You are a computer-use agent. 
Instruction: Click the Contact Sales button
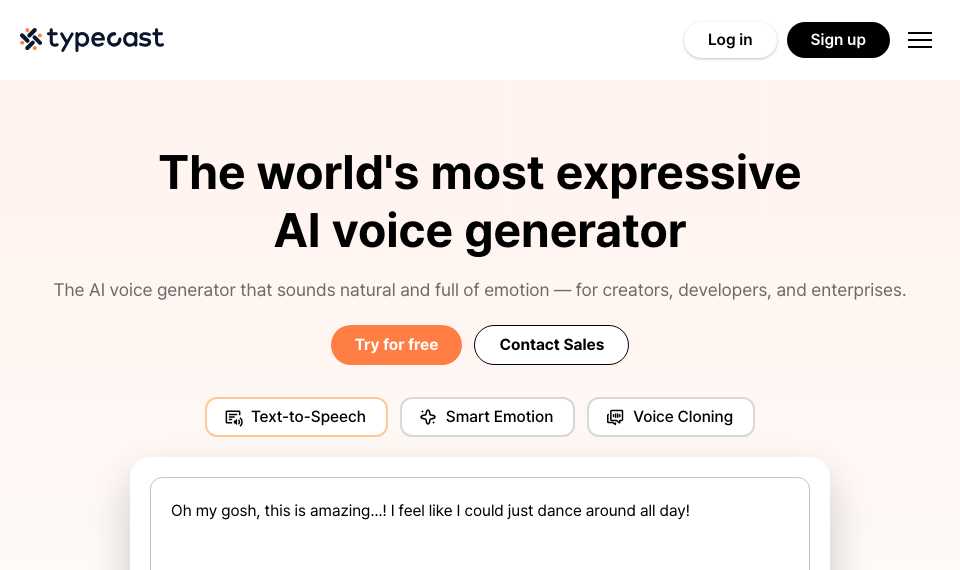pos(551,345)
